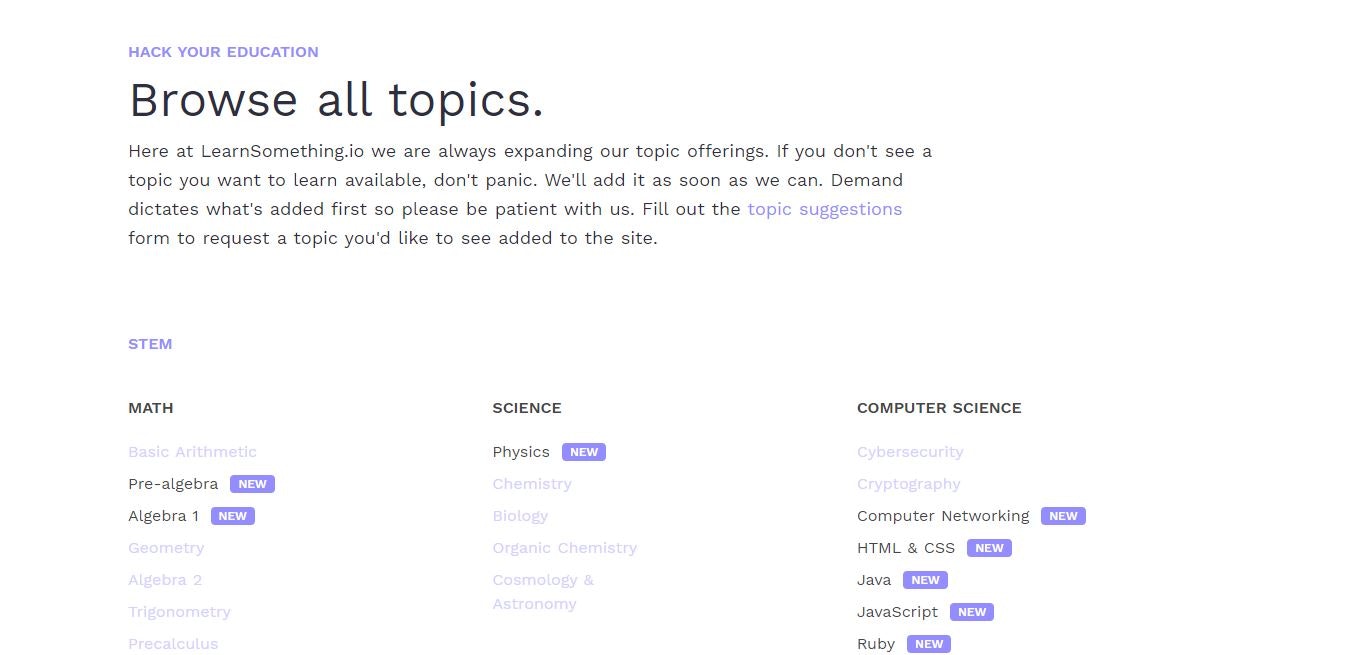Select the Chemistry topic
This screenshot has height=655, width=1346.
(x=532, y=484)
